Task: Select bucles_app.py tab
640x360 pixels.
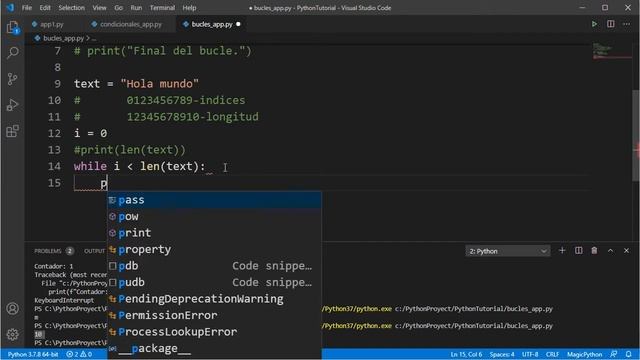Action: 212,24
